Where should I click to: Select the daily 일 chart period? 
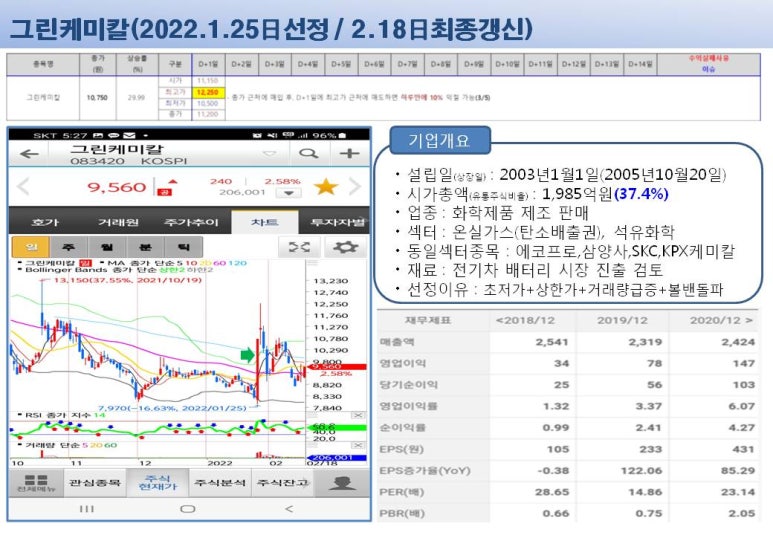(31, 247)
